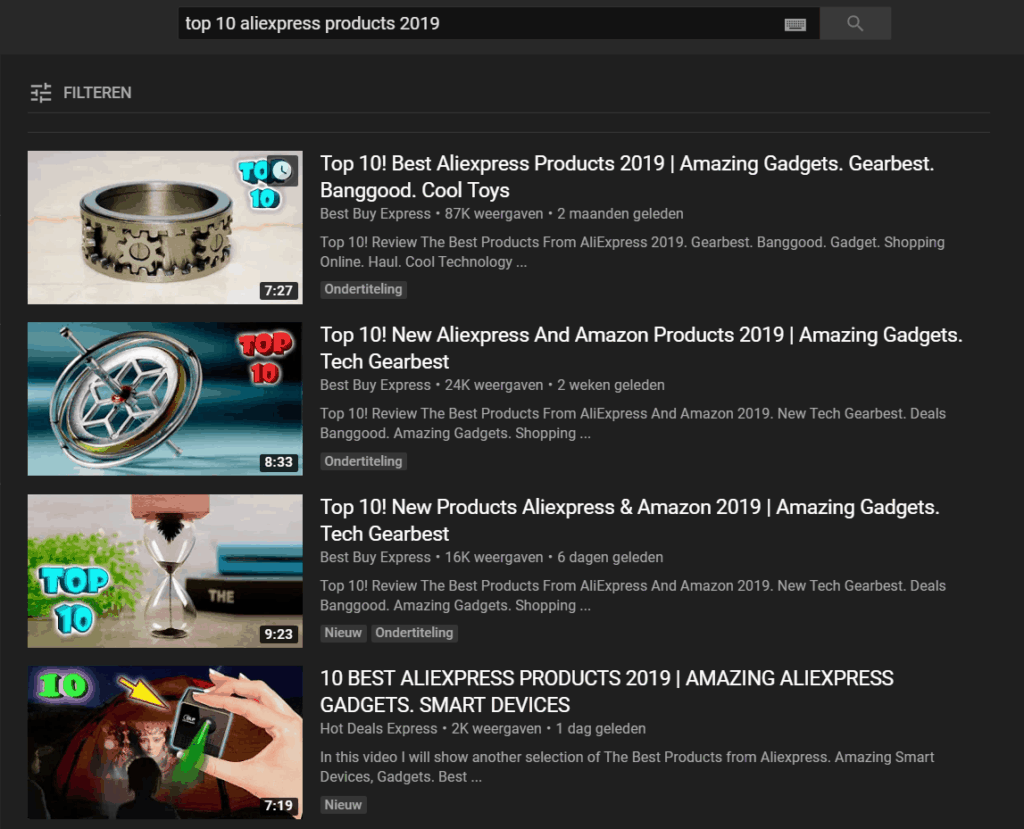
Task: Open 'Top 10! New Products Aliexpress & Amazon' title
Action: click(x=630, y=520)
